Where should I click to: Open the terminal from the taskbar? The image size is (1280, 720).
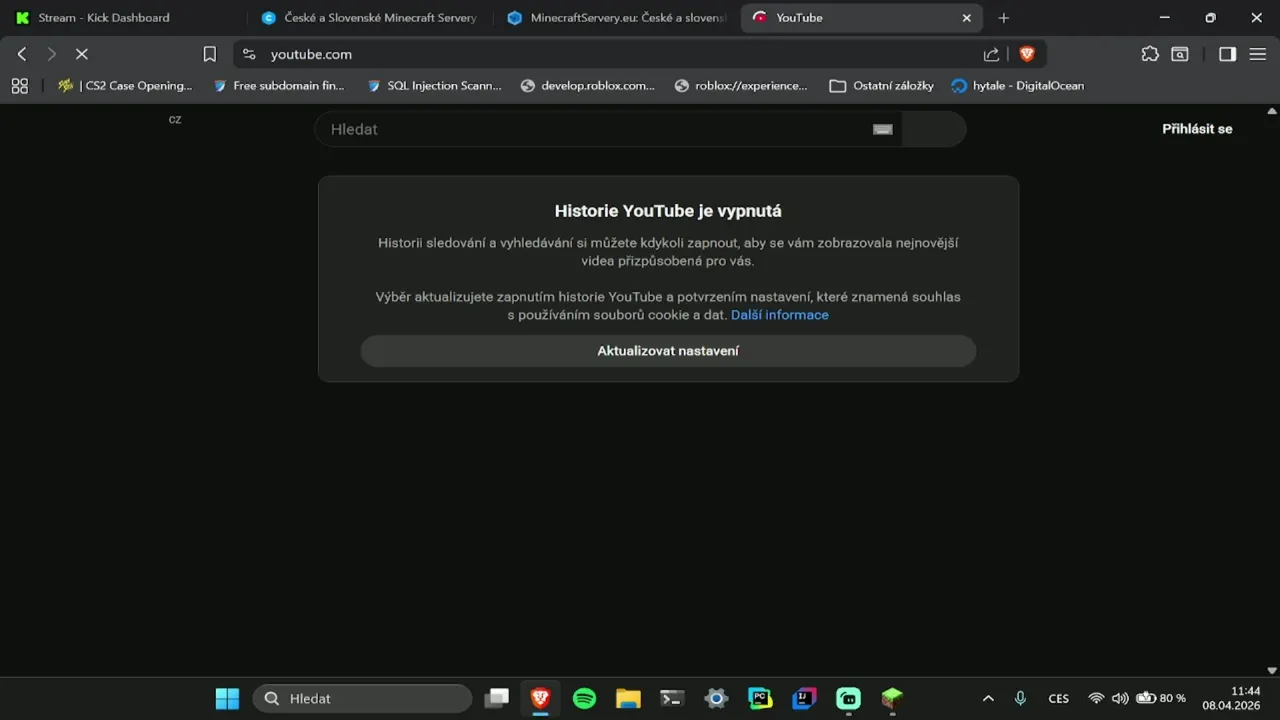[x=672, y=698]
